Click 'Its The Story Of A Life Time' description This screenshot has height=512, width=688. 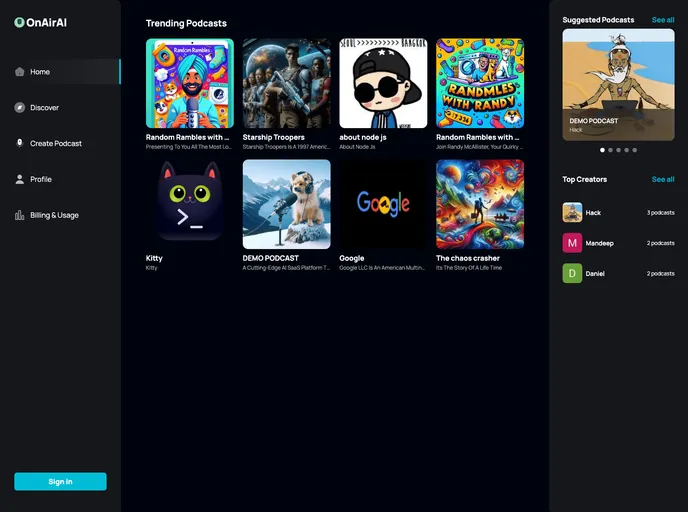coord(469,268)
